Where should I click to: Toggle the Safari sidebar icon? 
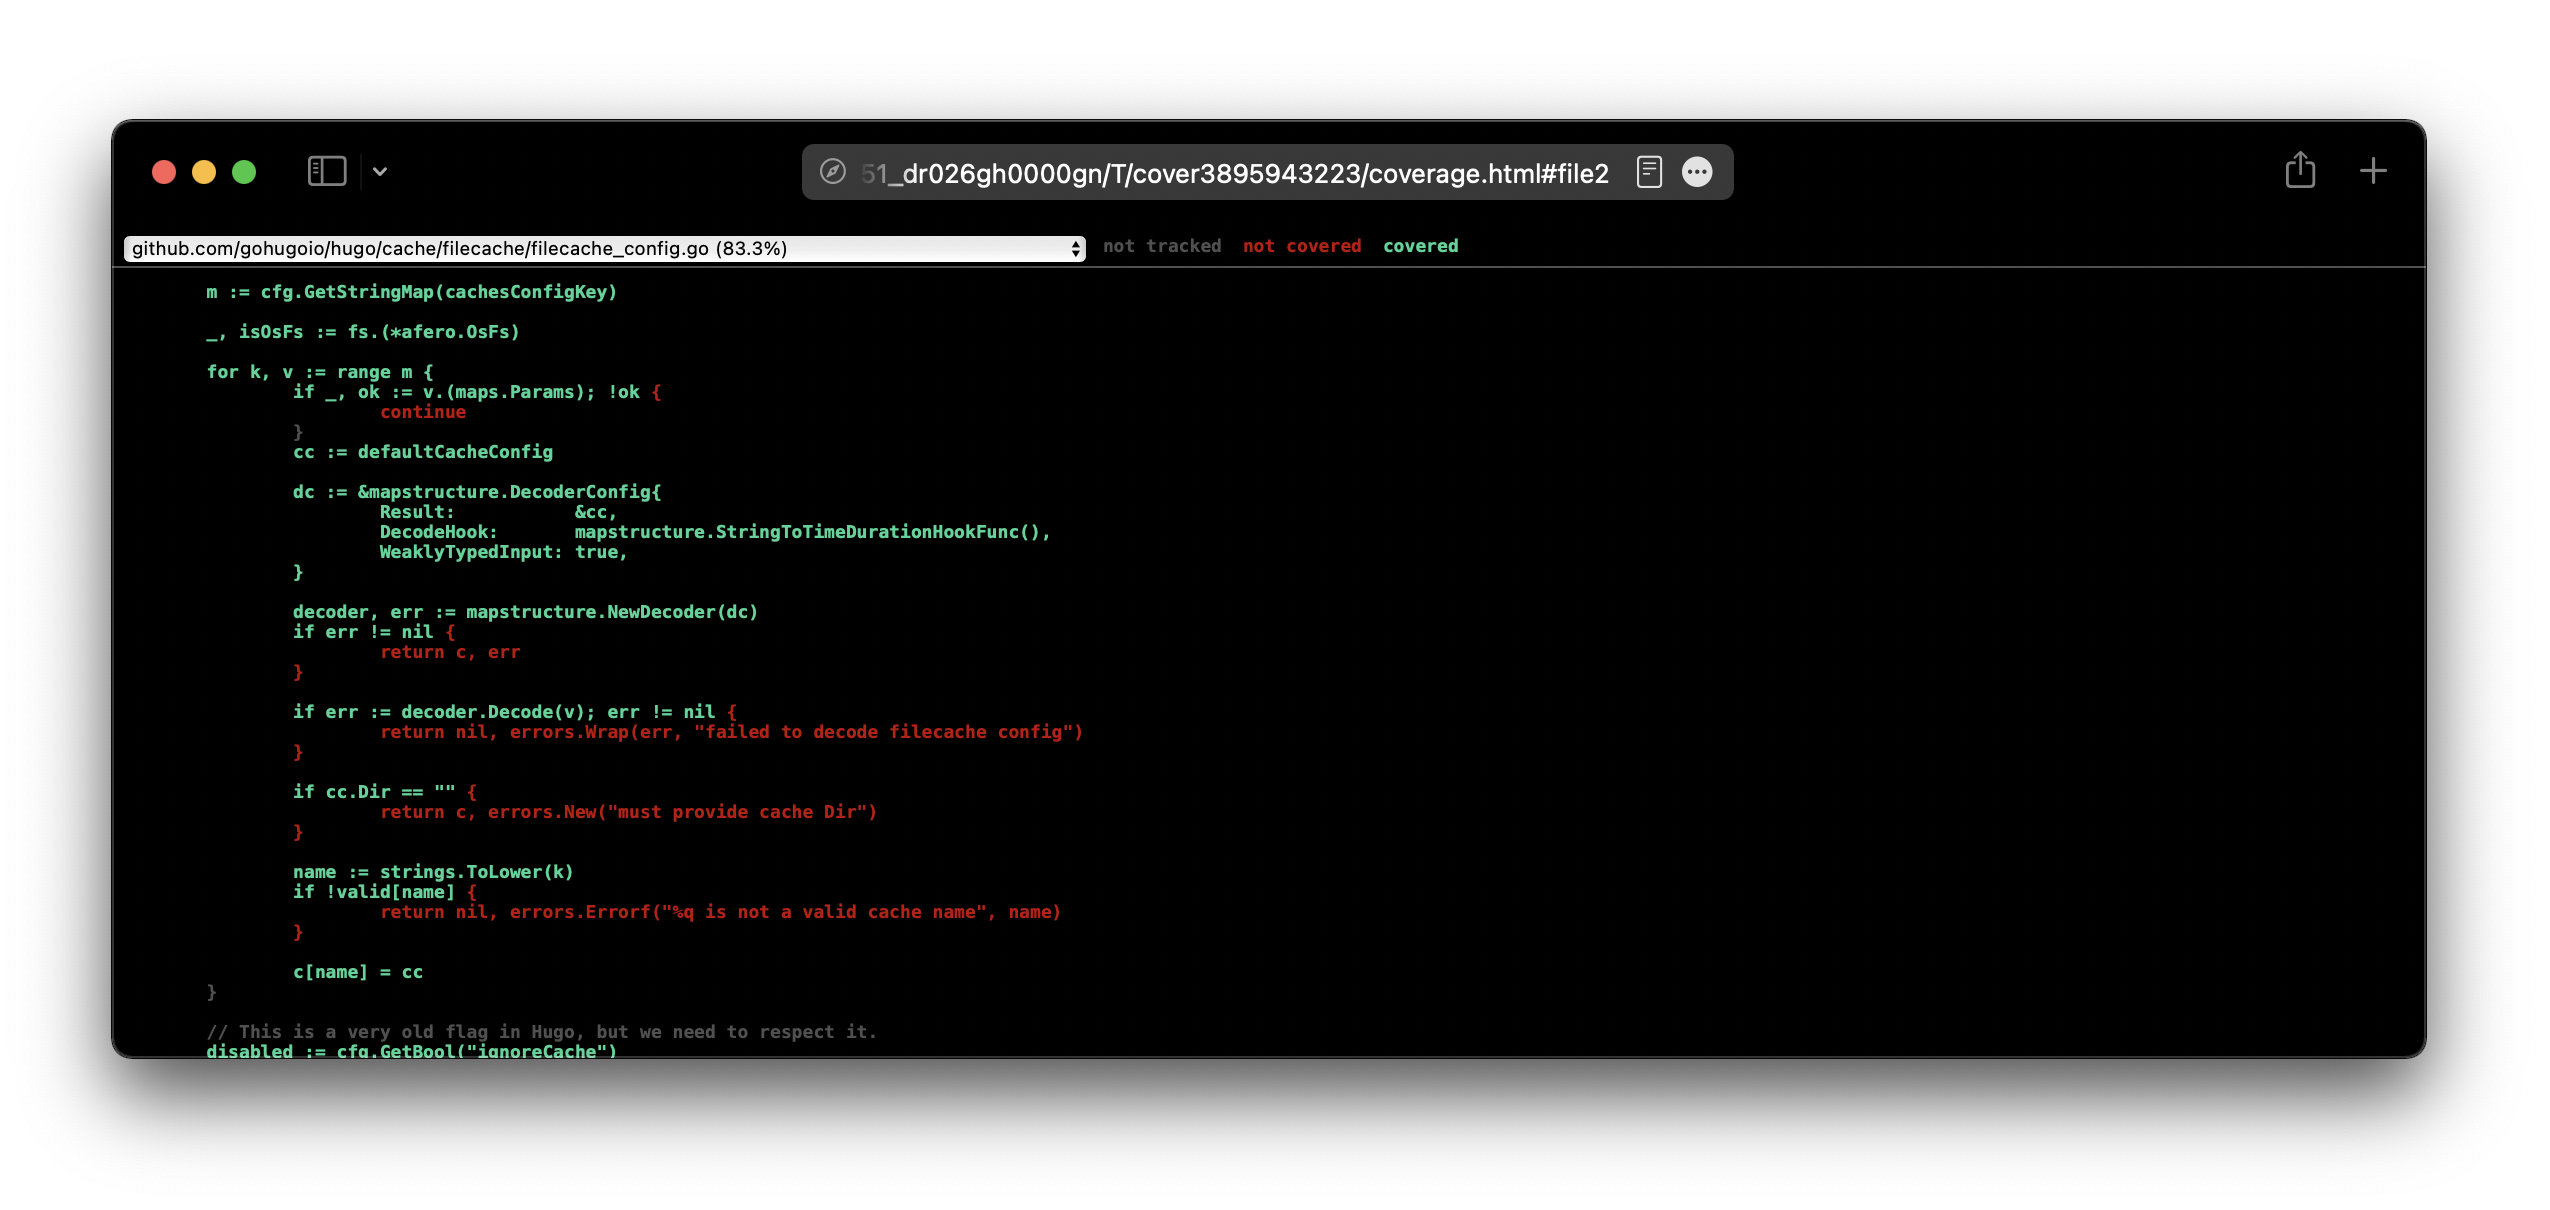(x=326, y=171)
